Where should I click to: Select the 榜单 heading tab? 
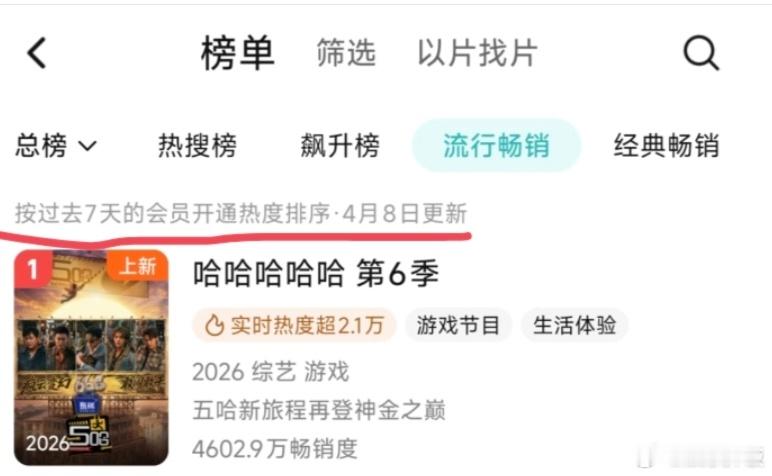(237, 53)
